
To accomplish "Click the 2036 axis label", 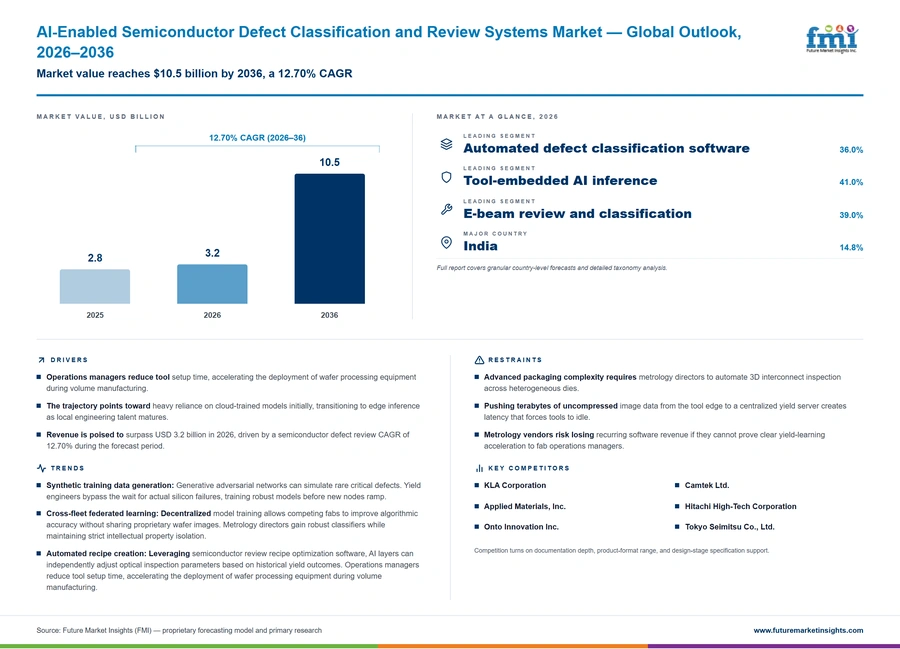I will (x=329, y=315).
